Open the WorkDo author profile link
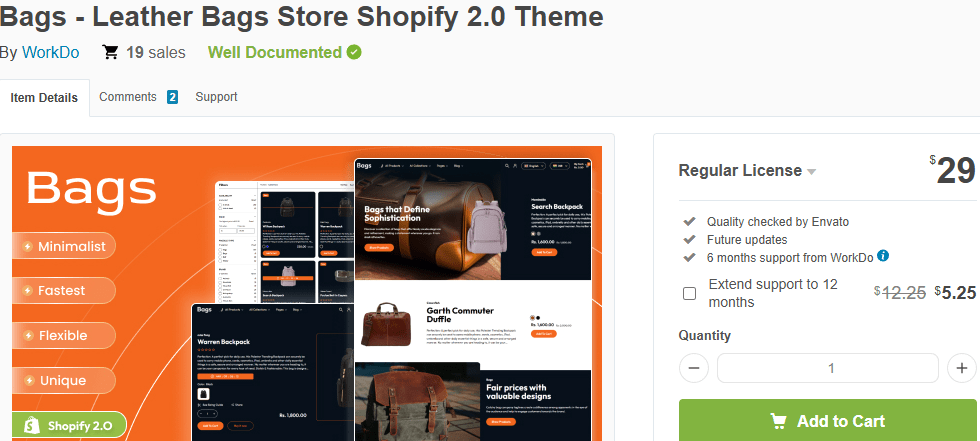The width and height of the screenshot is (980, 441). click(x=51, y=52)
